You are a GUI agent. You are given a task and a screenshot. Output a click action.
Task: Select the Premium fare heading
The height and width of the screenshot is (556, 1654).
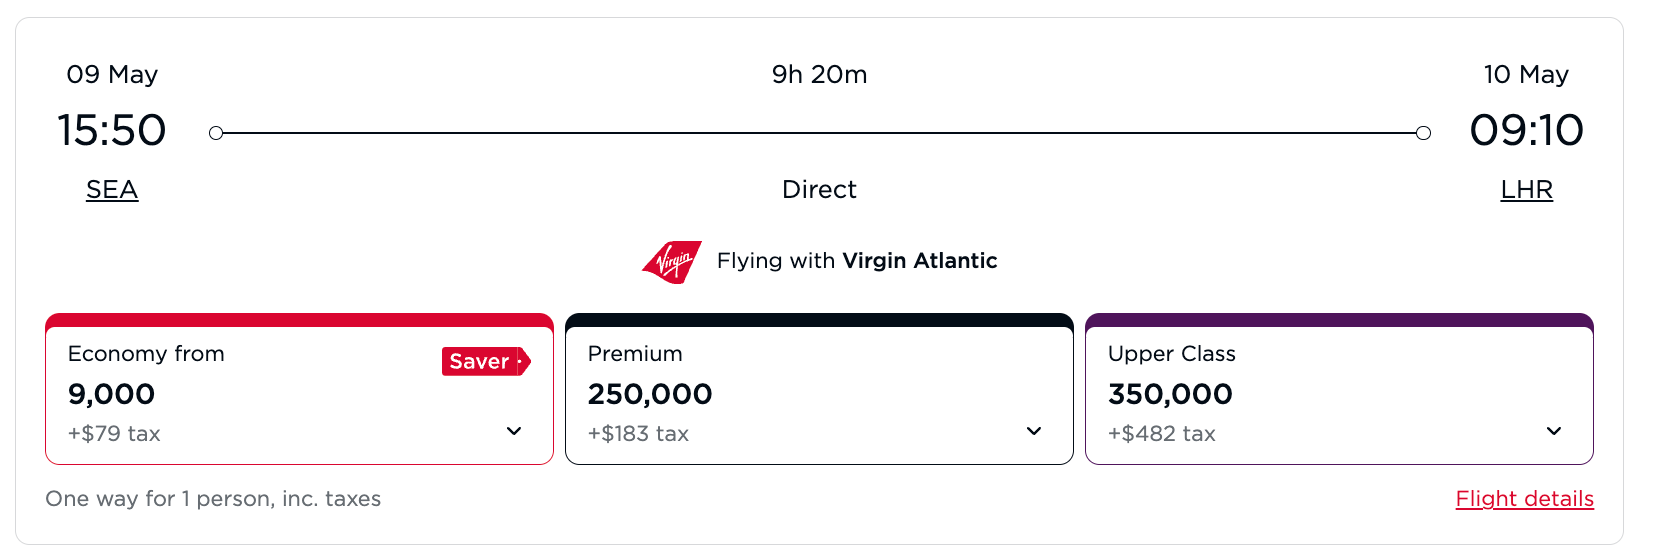tap(635, 354)
